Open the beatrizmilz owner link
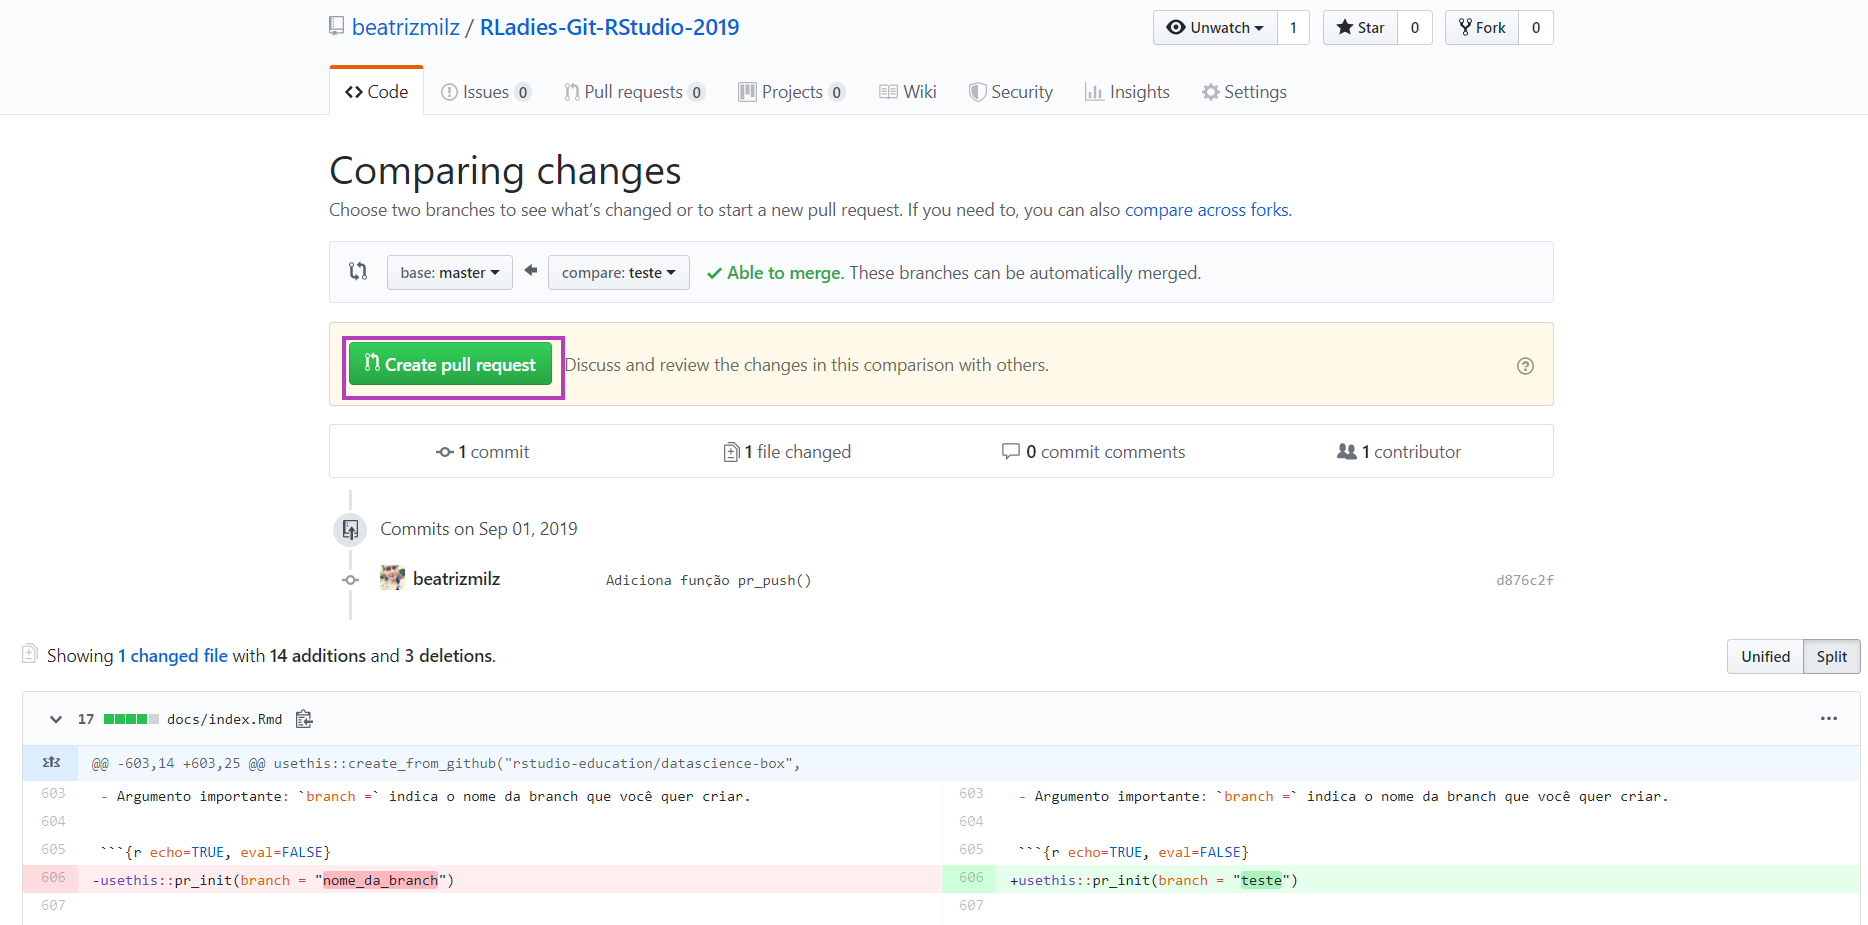 pyautogui.click(x=406, y=27)
